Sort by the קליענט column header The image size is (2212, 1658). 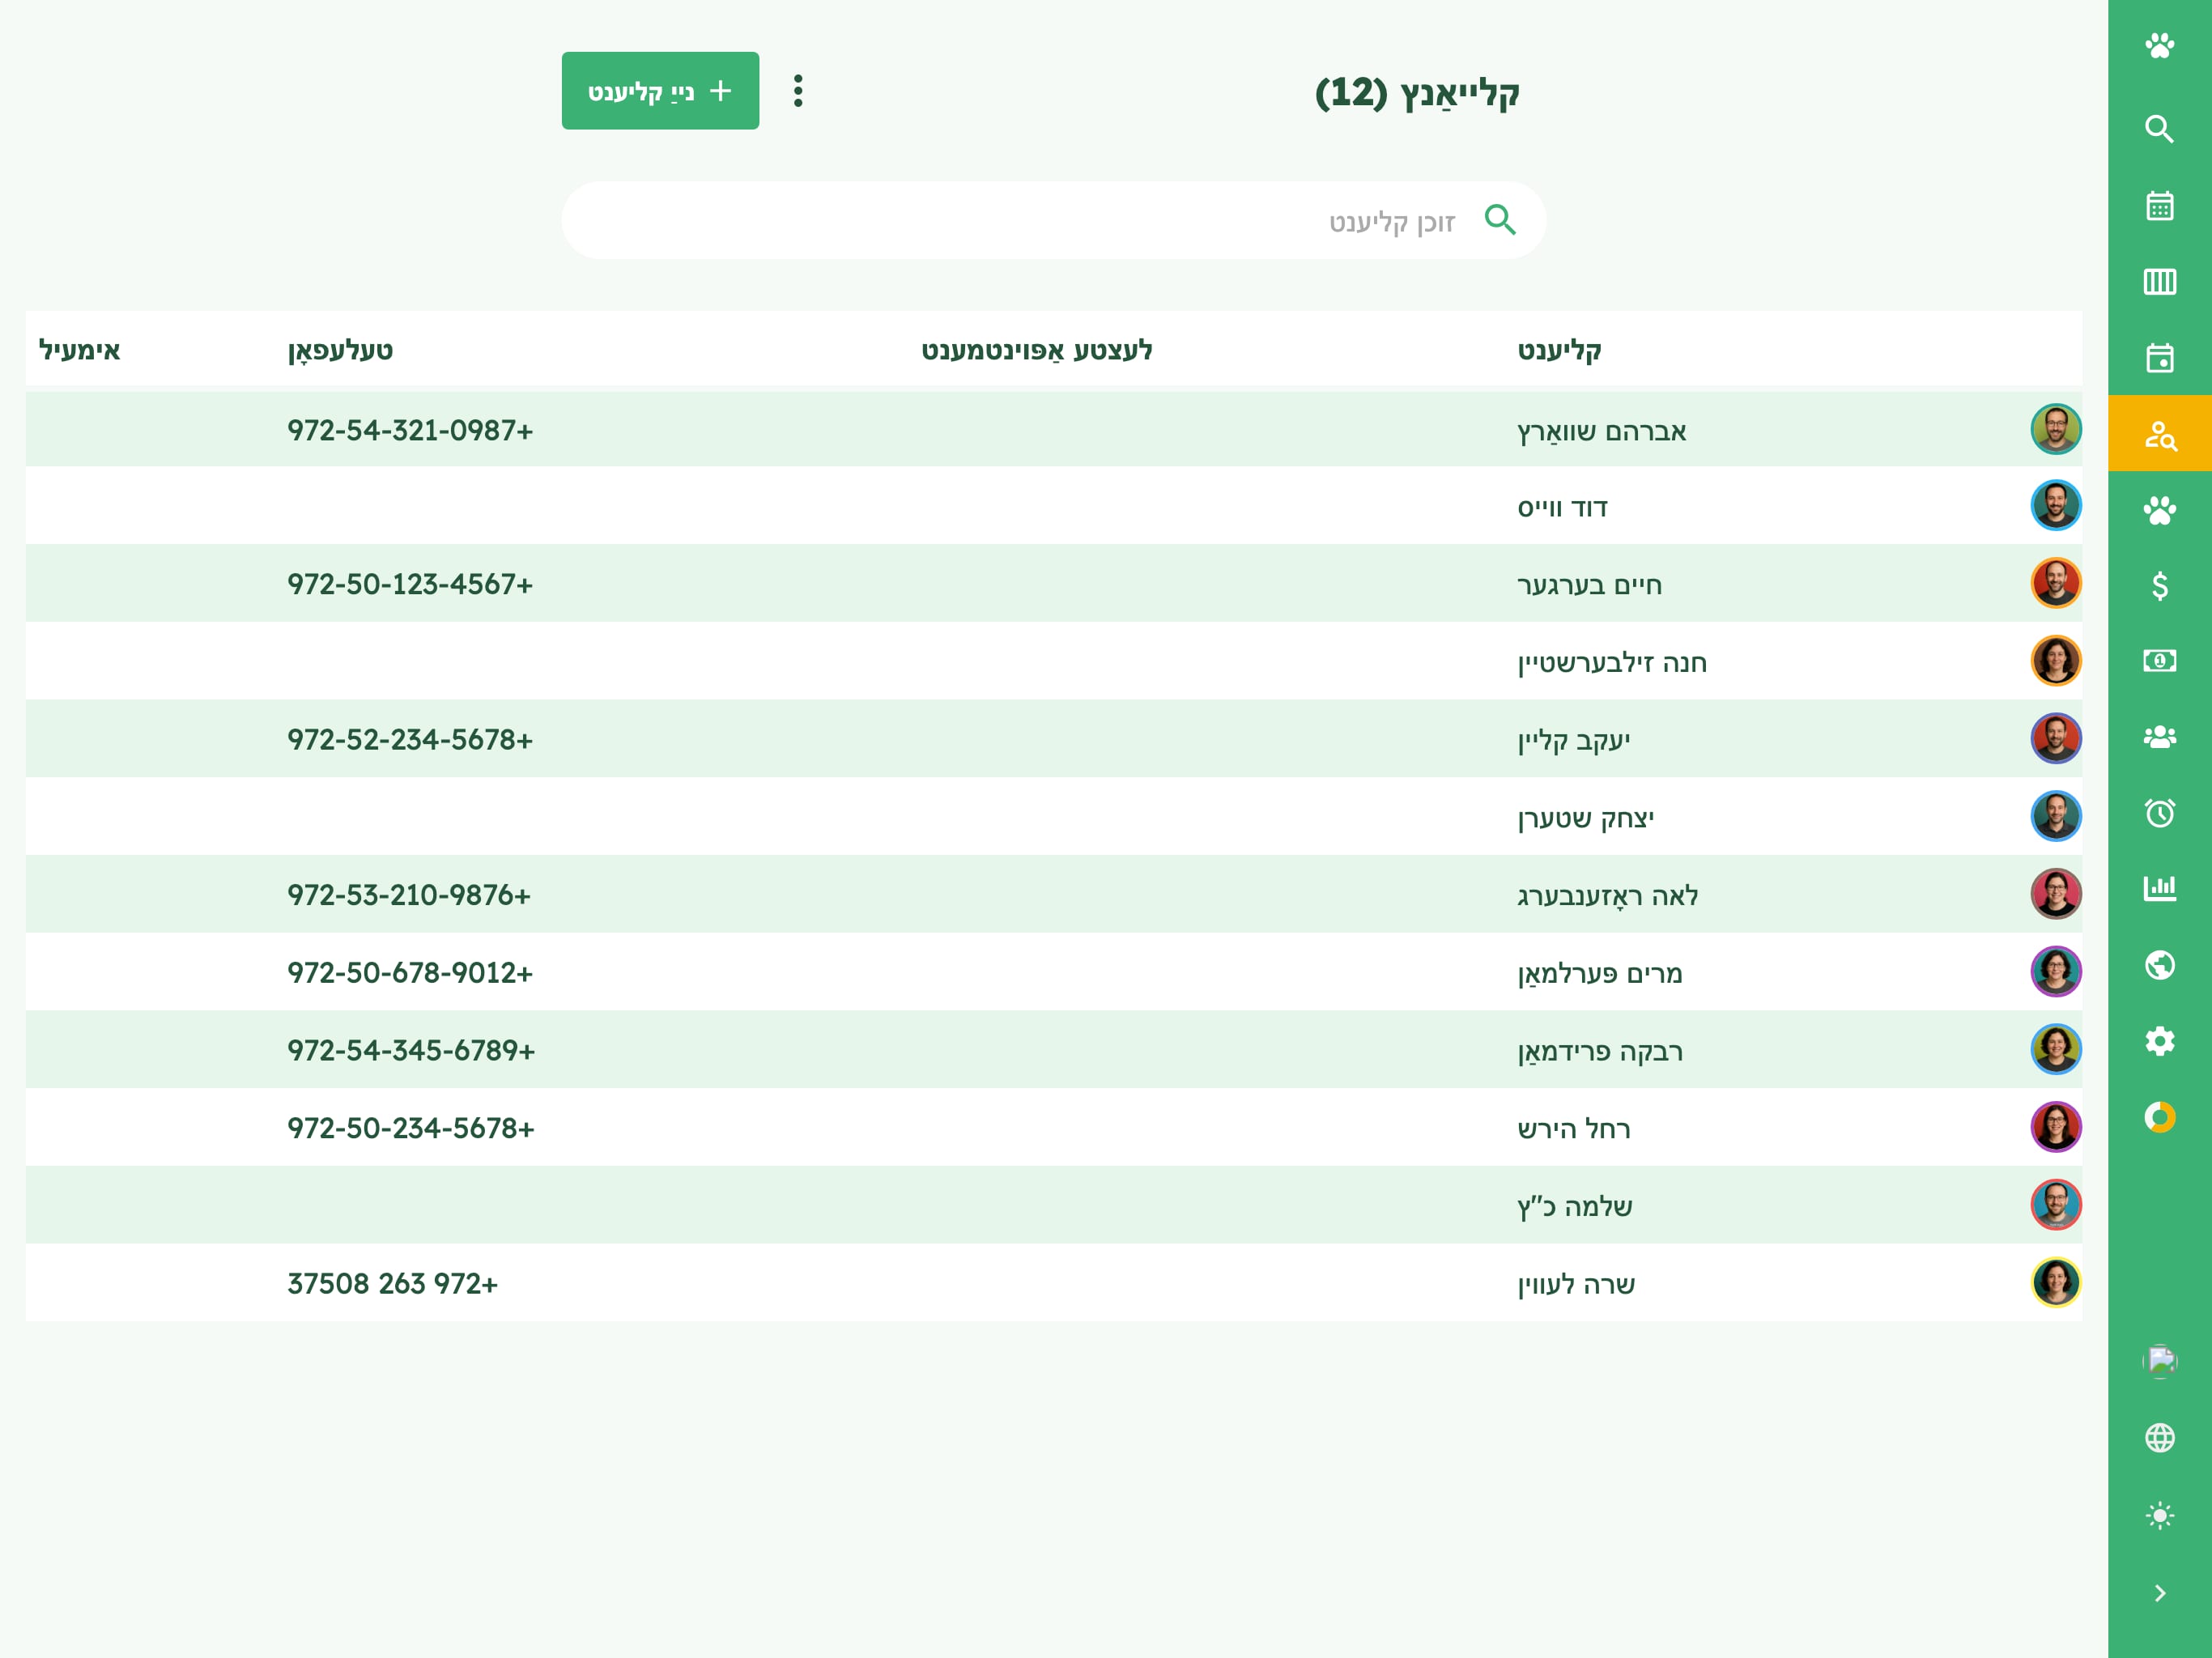point(1559,350)
